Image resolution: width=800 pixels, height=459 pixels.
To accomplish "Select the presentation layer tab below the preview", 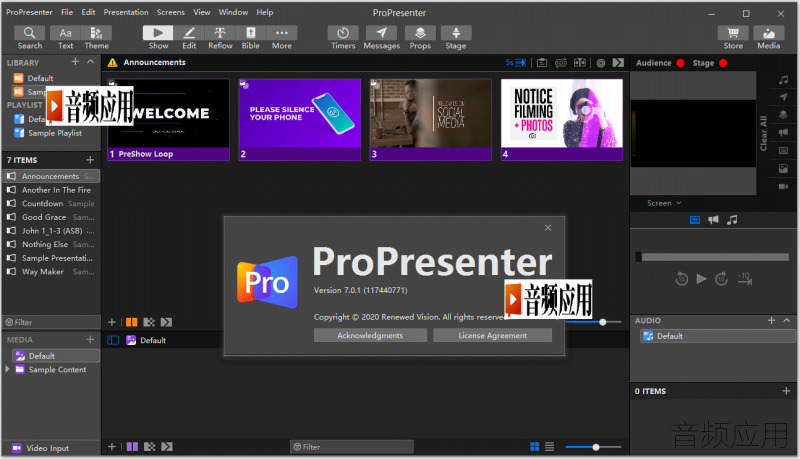I will pyautogui.click(x=695, y=220).
